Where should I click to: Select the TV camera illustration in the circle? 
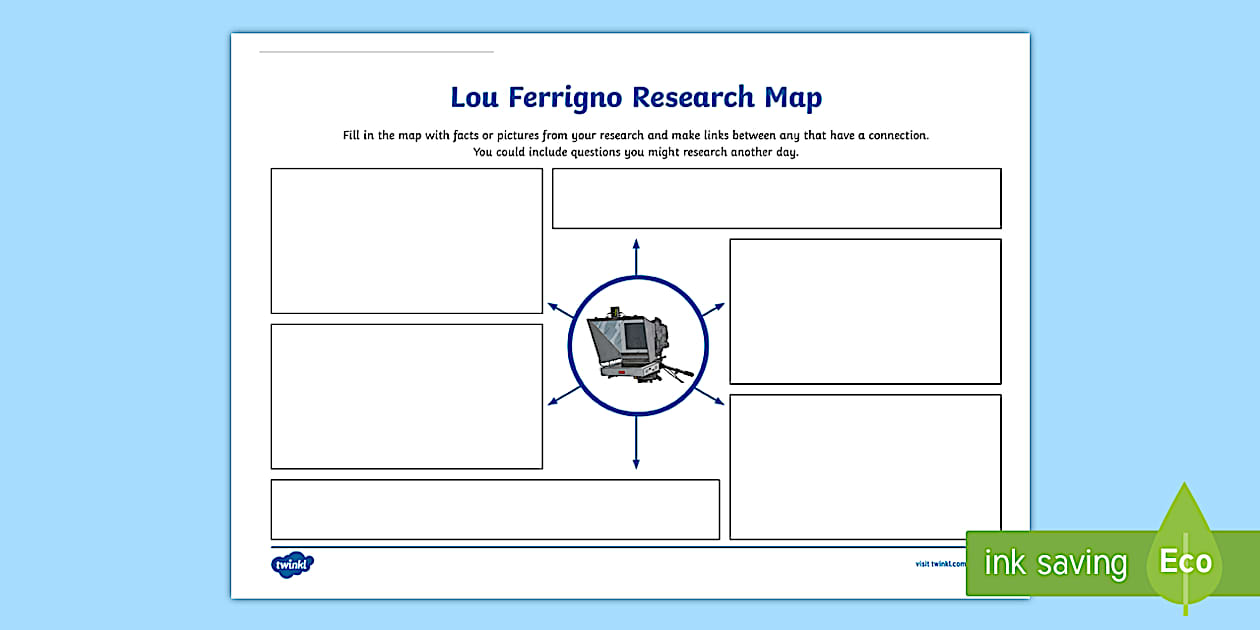637,345
